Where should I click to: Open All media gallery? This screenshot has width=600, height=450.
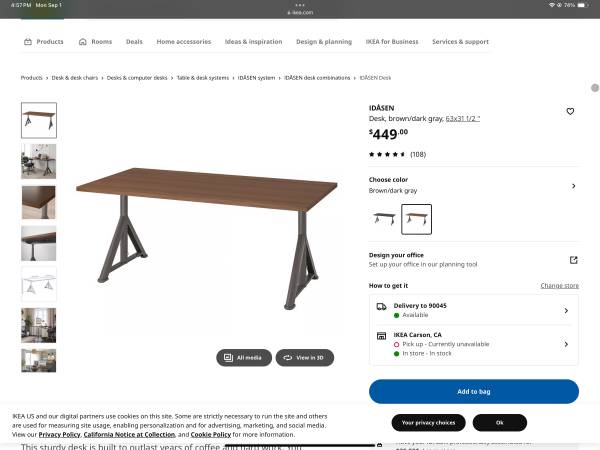[x=244, y=357]
